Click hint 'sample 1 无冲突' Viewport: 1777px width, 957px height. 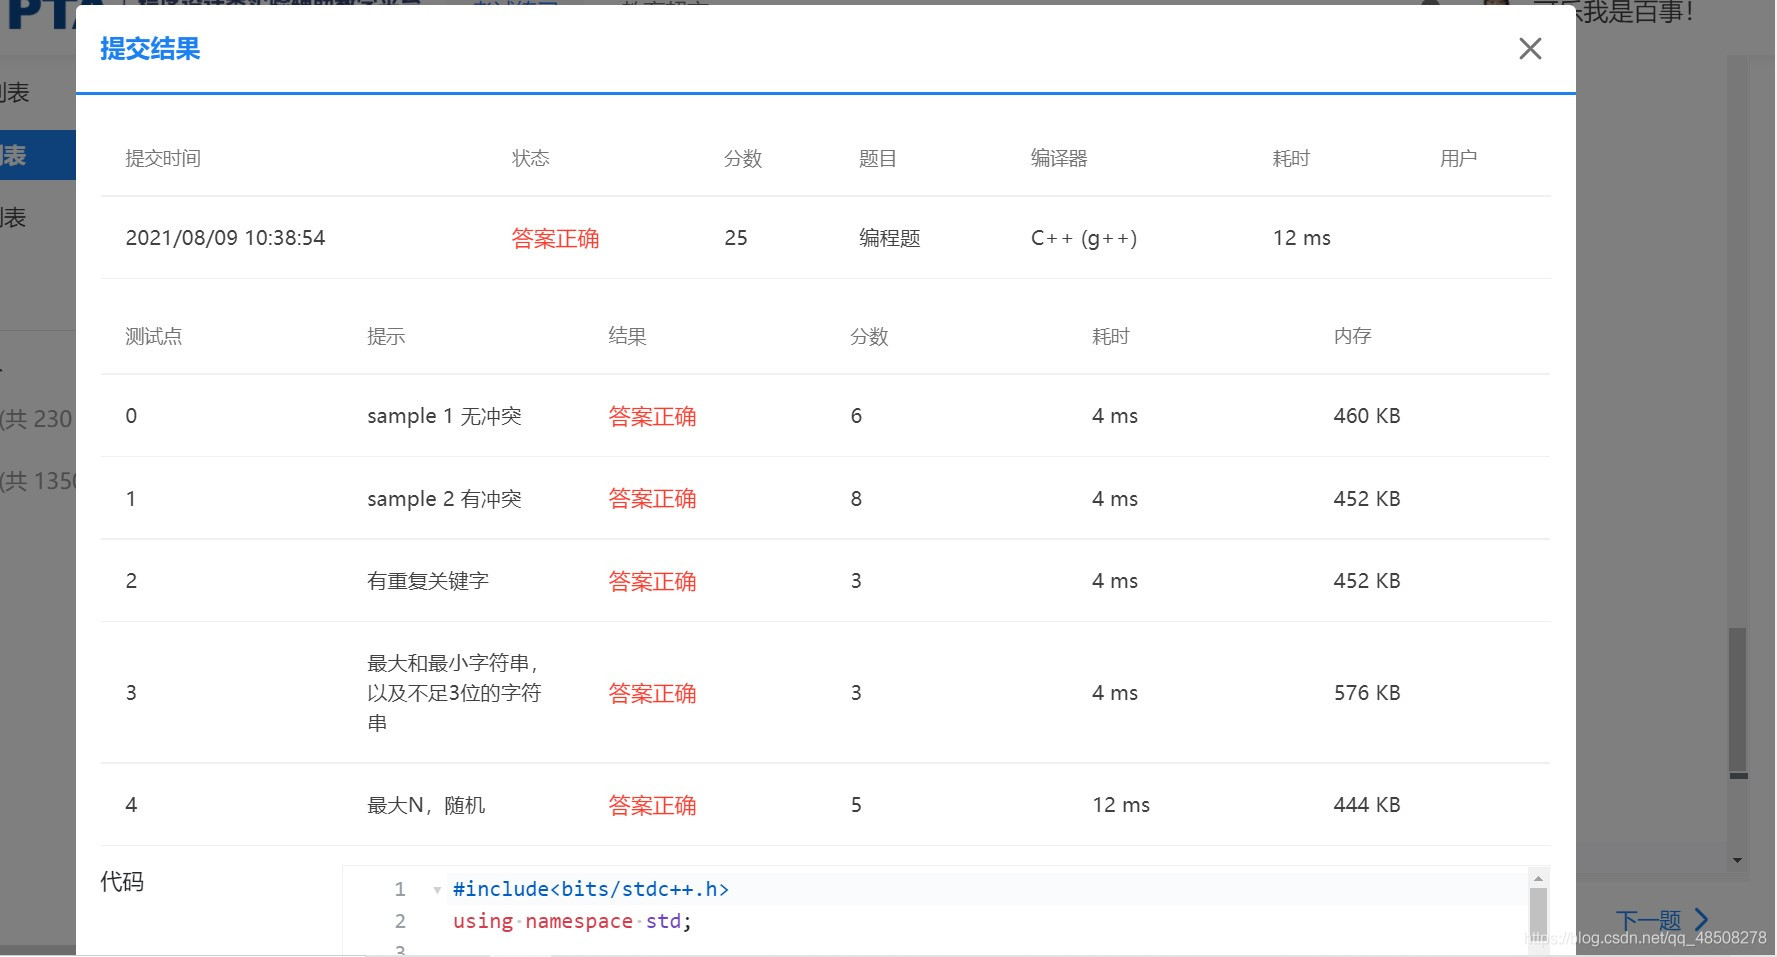[x=444, y=416]
